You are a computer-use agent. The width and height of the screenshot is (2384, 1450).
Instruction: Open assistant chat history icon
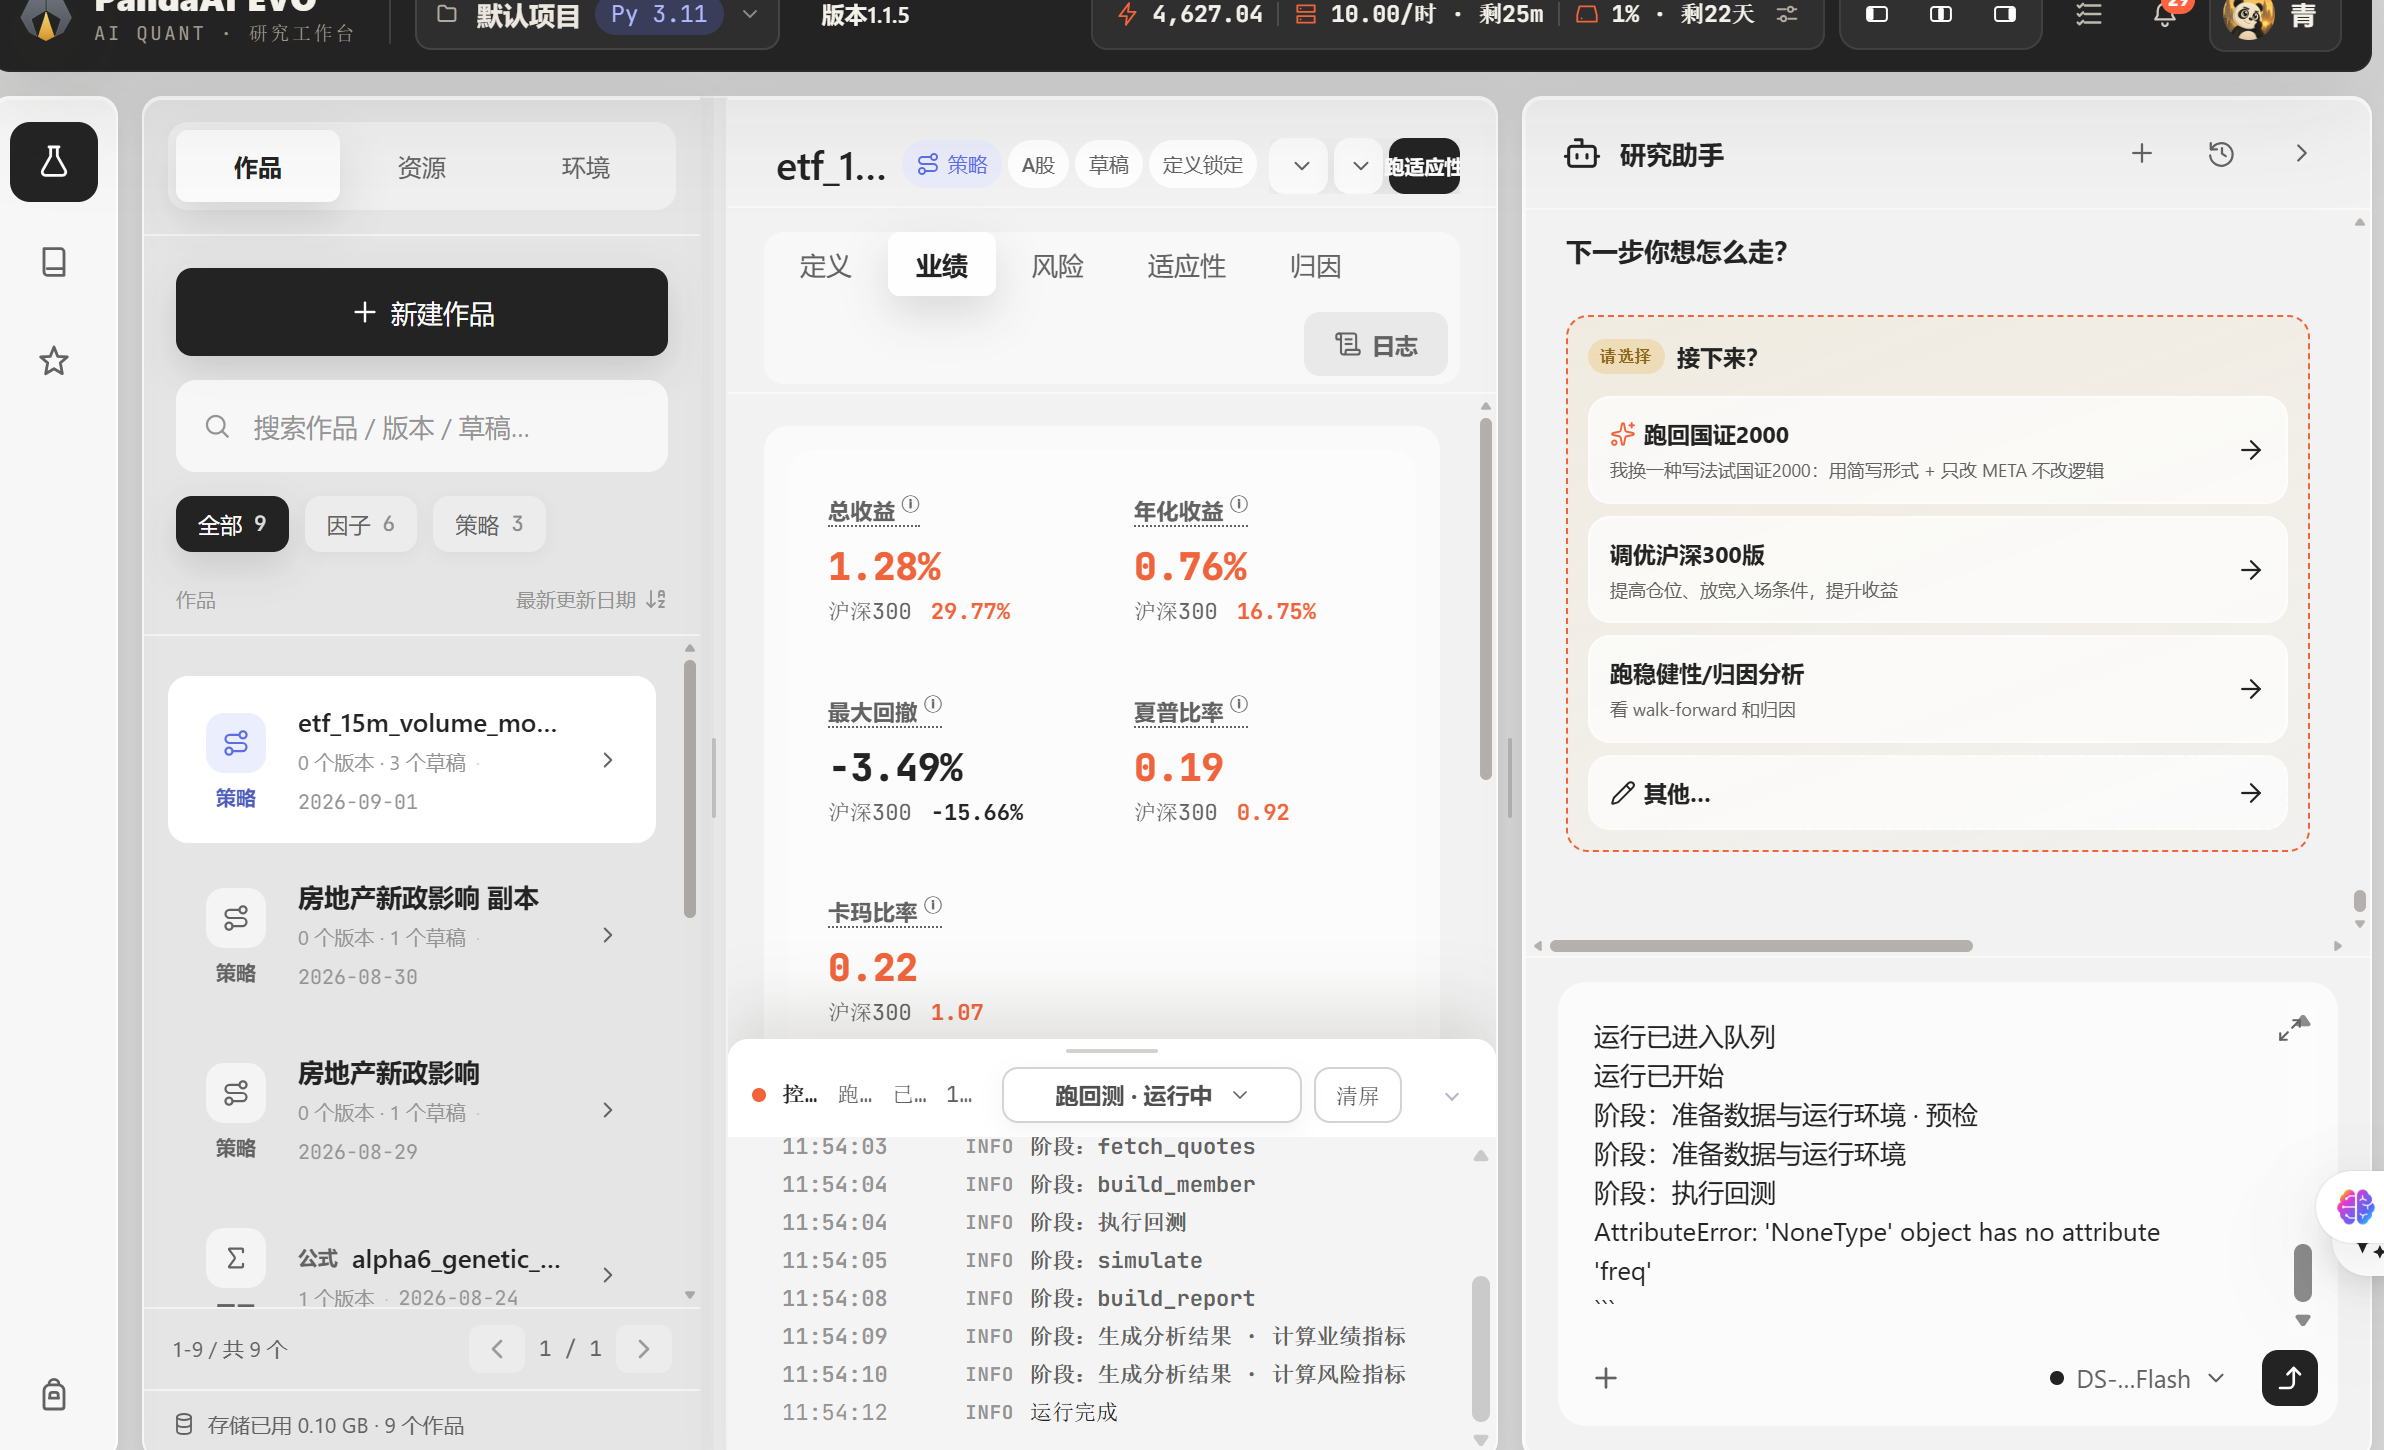click(x=2221, y=153)
